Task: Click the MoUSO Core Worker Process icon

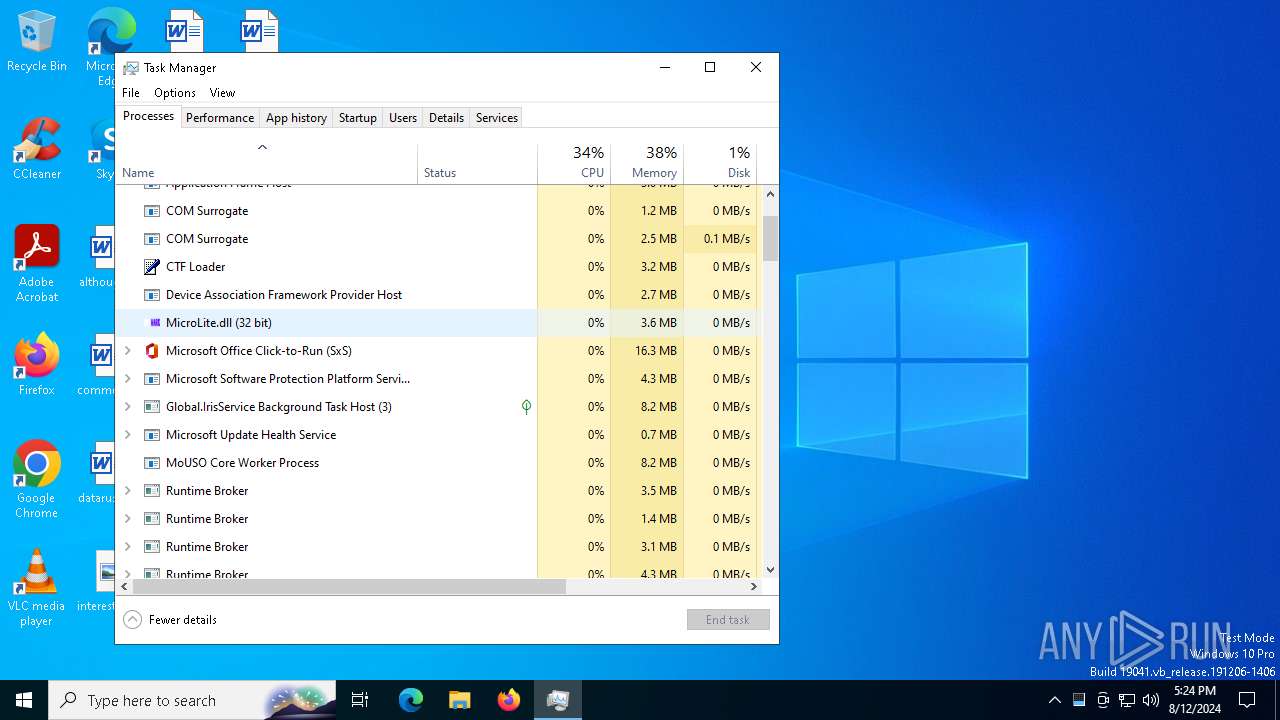Action: click(x=152, y=463)
